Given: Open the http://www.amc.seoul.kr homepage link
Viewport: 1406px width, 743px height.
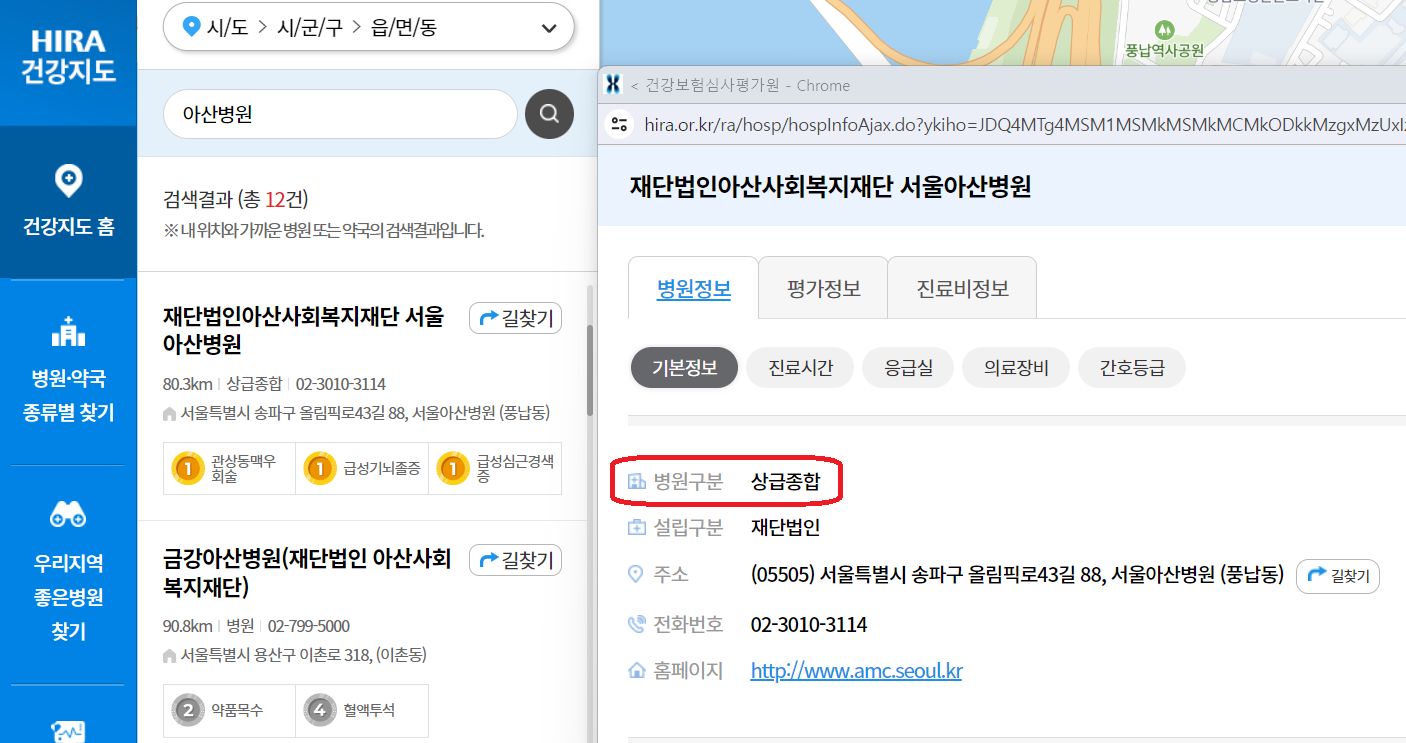Looking at the screenshot, I should click(x=856, y=671).
